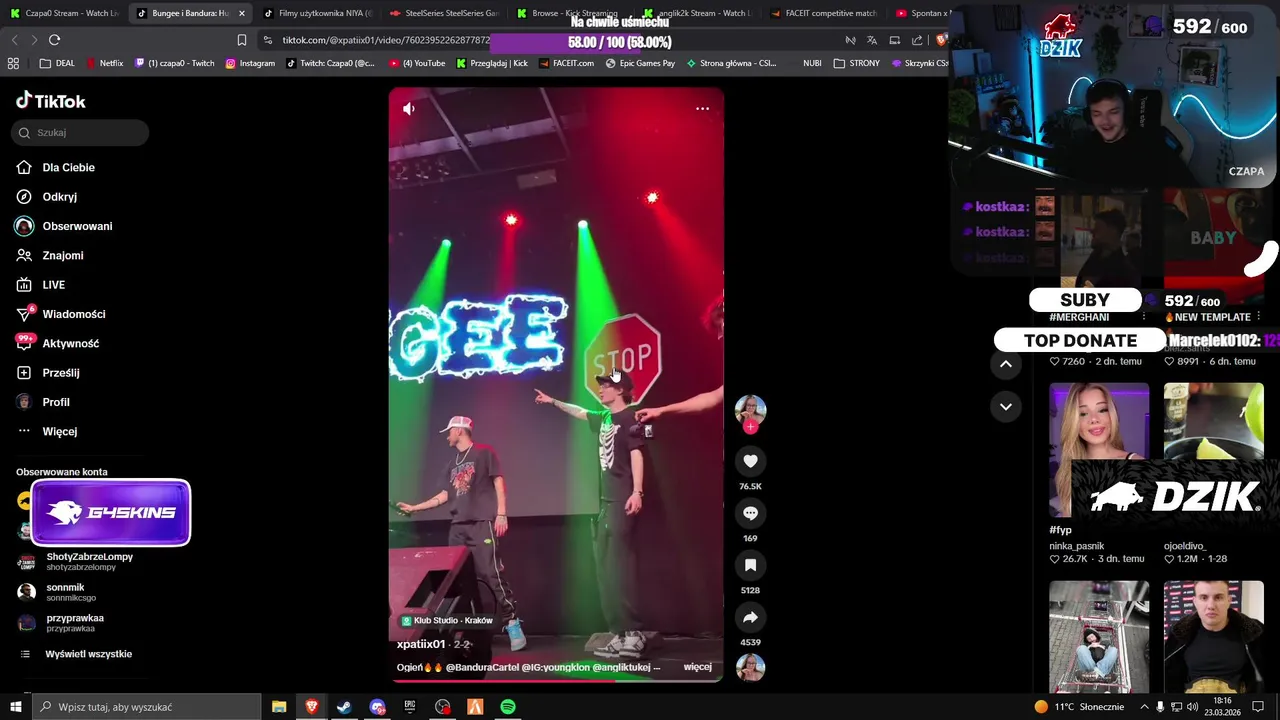Click the sonnmik followed account
The height and width of the screenshot is (720, 1280).
(x=70, y=592)
